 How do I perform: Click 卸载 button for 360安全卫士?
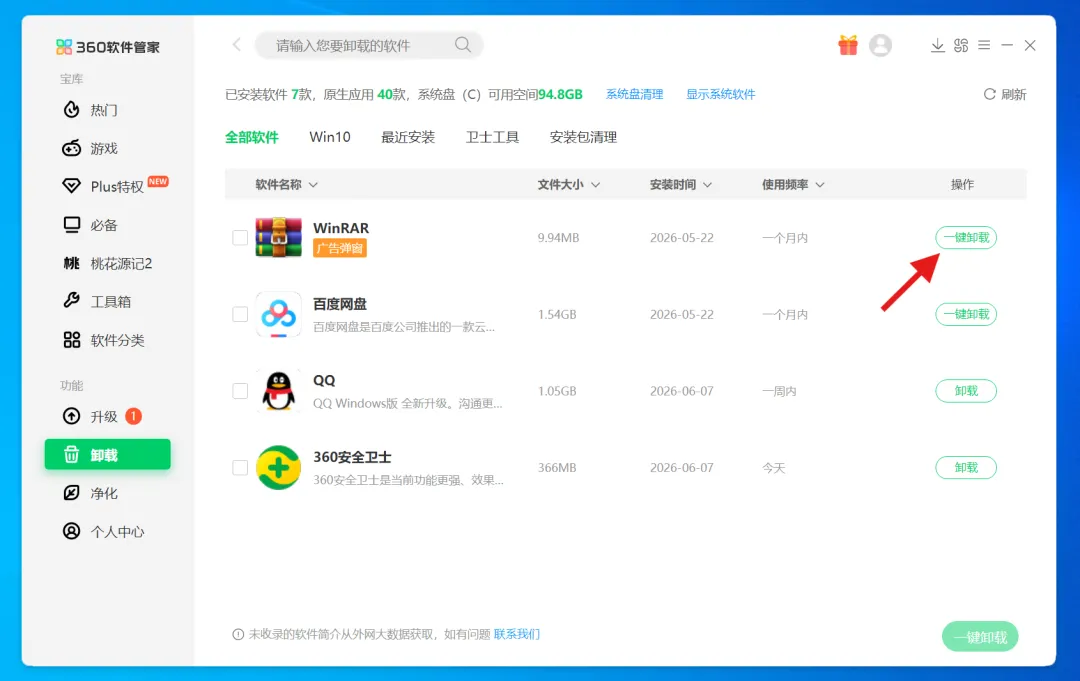click(x=966, y=468)
